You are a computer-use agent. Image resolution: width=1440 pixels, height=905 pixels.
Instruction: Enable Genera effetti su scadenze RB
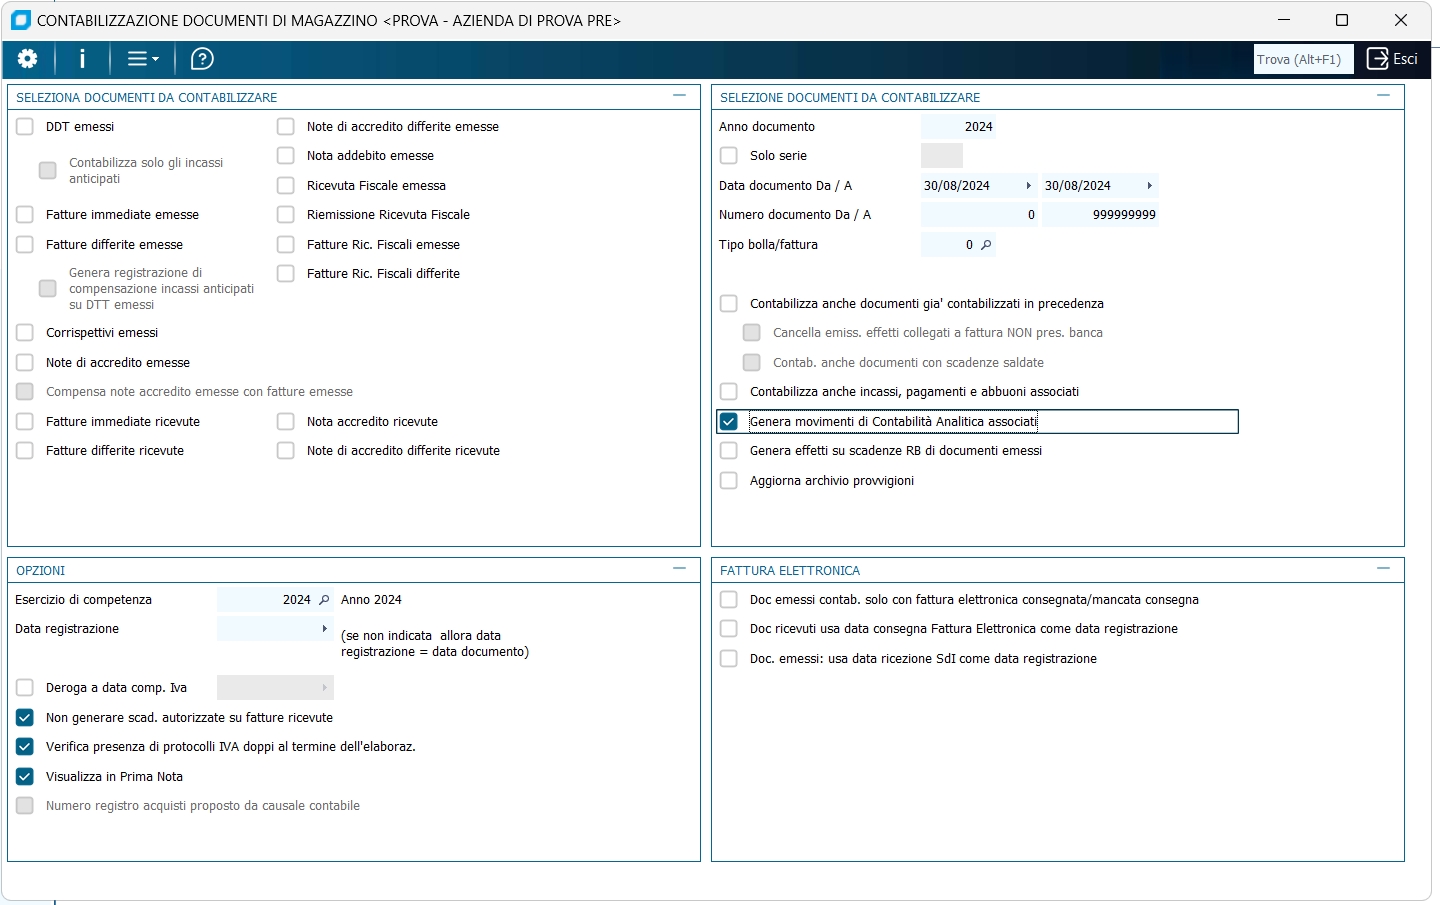coord(729,451)
